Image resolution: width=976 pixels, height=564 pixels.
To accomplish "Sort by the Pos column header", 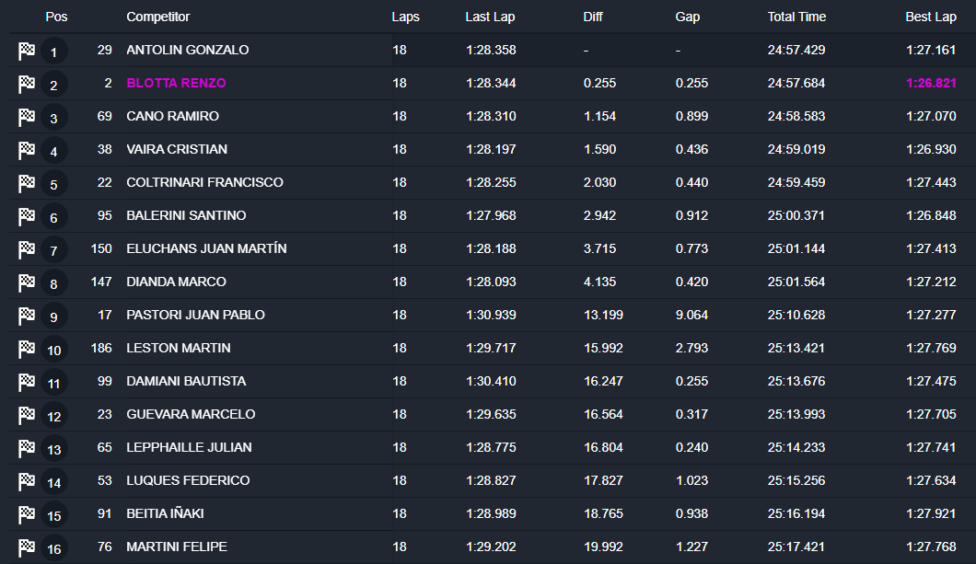I will [56, 17].
